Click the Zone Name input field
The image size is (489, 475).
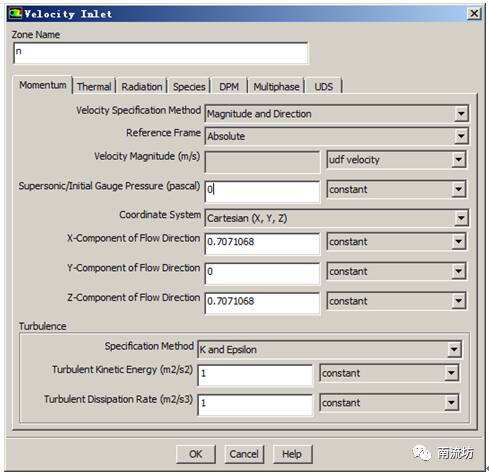[x=160, y=53]
